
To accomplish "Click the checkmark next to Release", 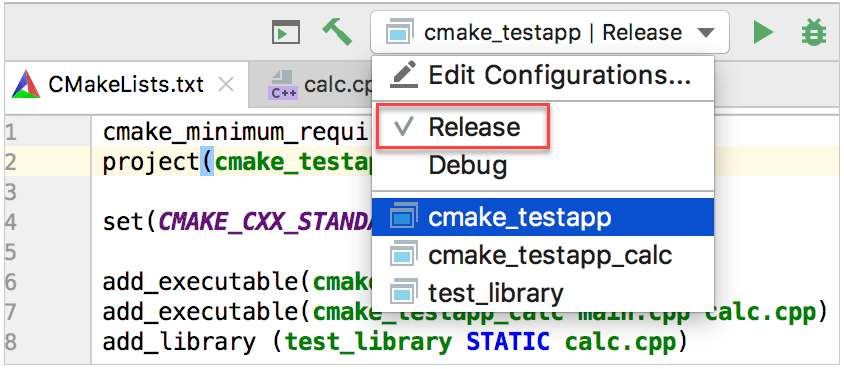I will [x=404, y=127].
